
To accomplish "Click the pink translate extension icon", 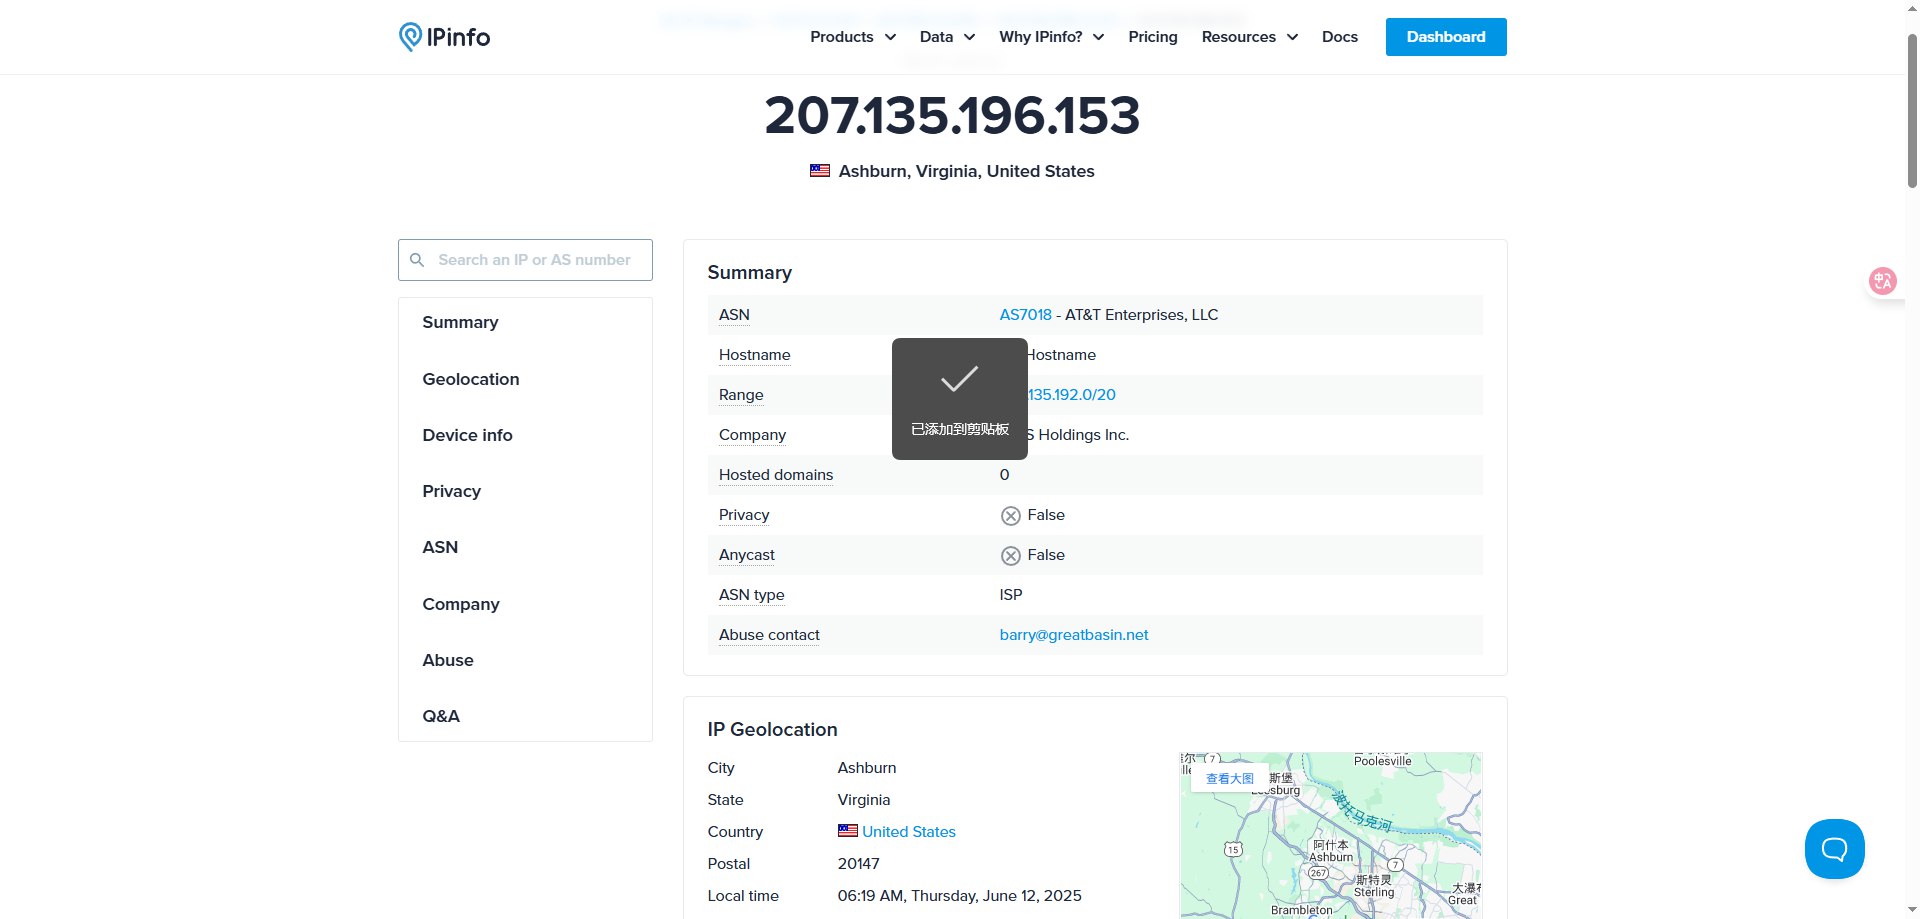I will [1882, 281].
